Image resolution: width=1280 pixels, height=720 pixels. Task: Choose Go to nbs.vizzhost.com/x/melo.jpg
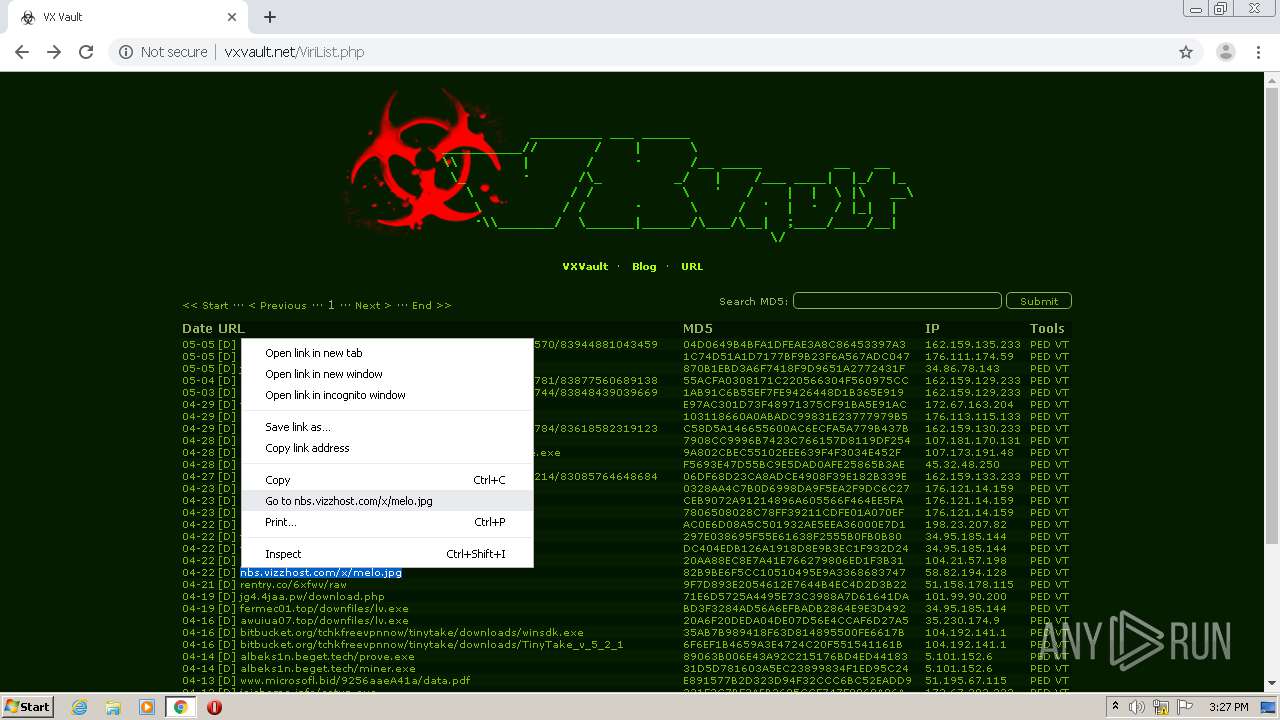[387, 501]
